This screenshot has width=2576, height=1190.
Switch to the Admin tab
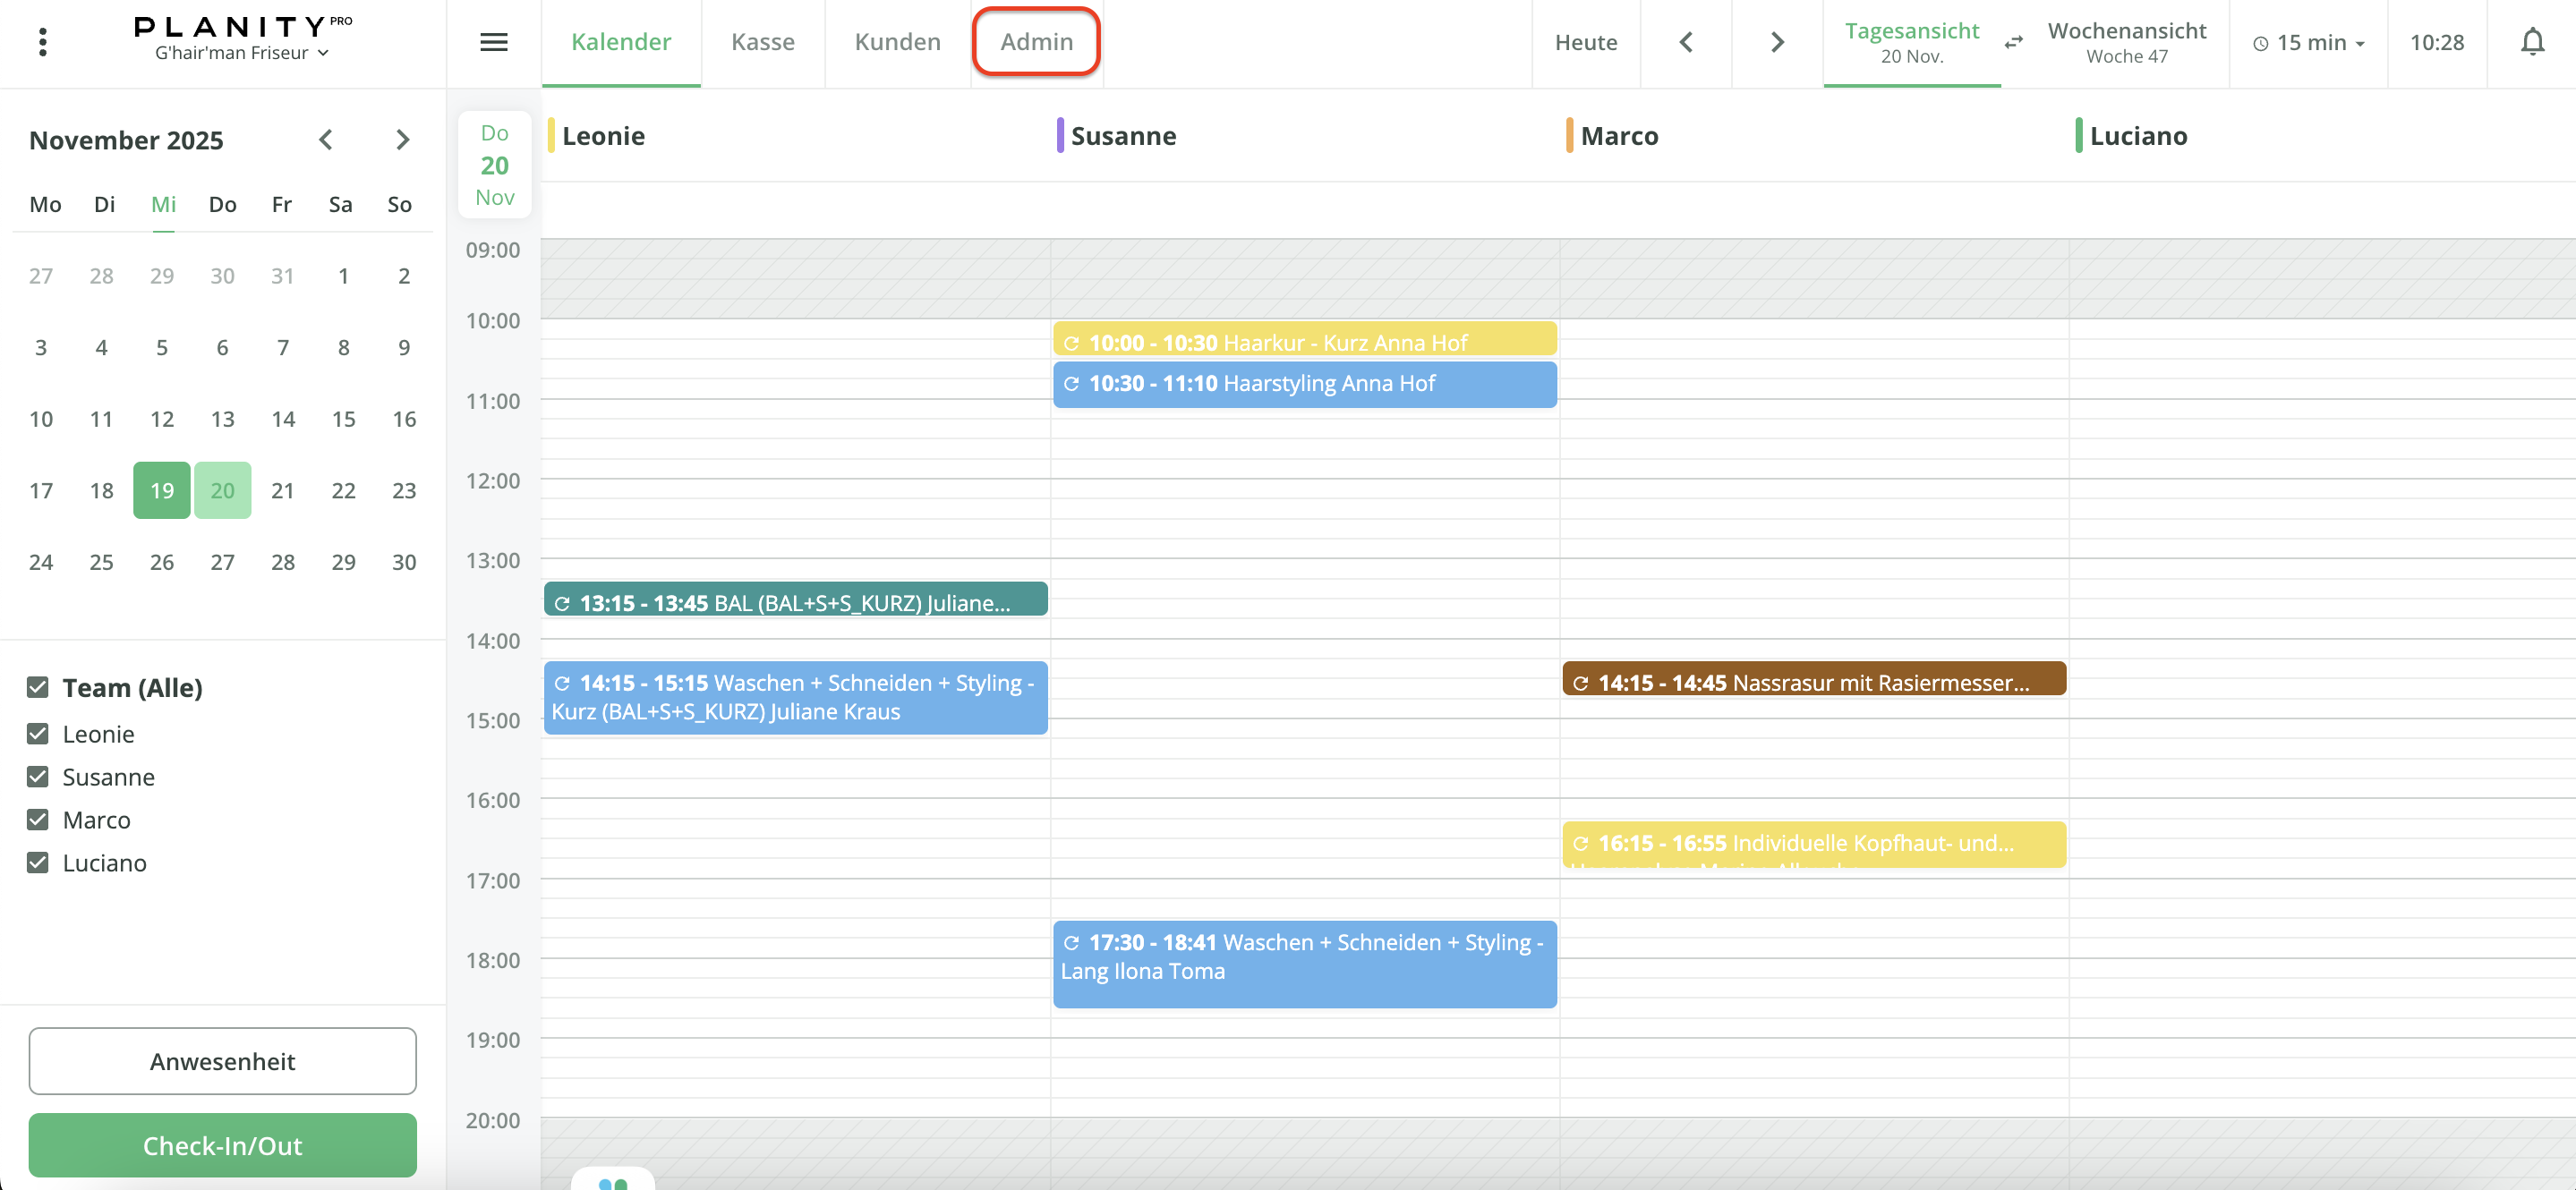(x=1036, y=42)
